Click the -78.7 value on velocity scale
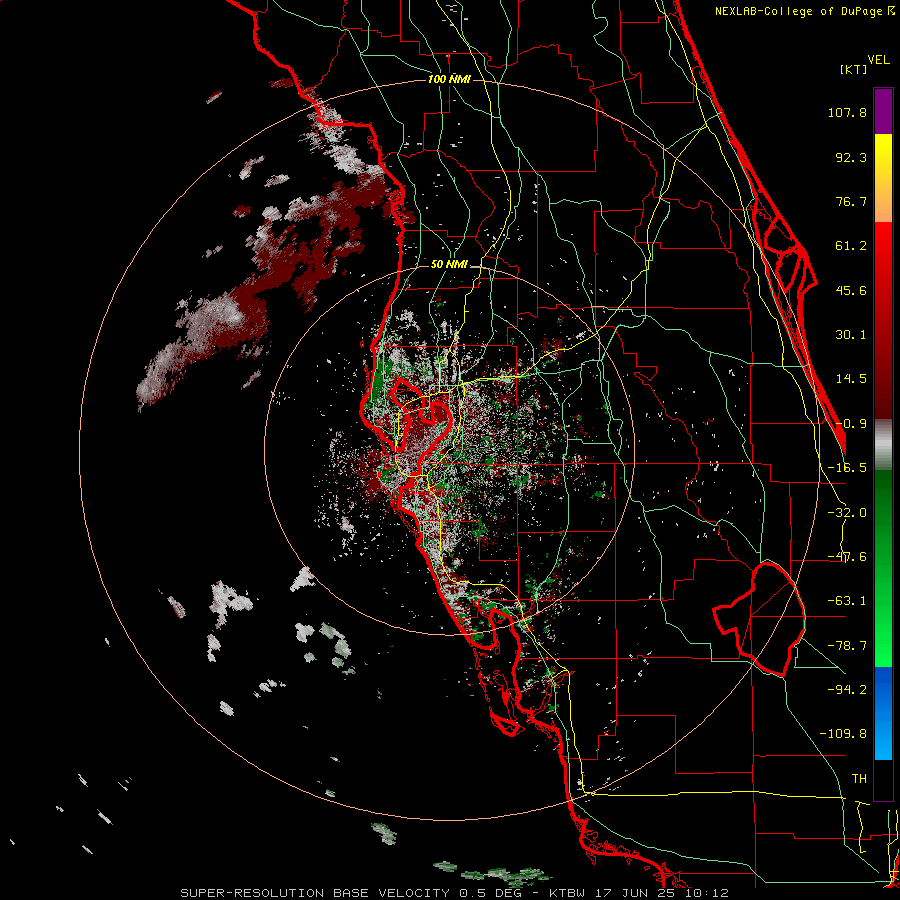The height and width of the screenshot is (900, 900). (x=847, y=646)
